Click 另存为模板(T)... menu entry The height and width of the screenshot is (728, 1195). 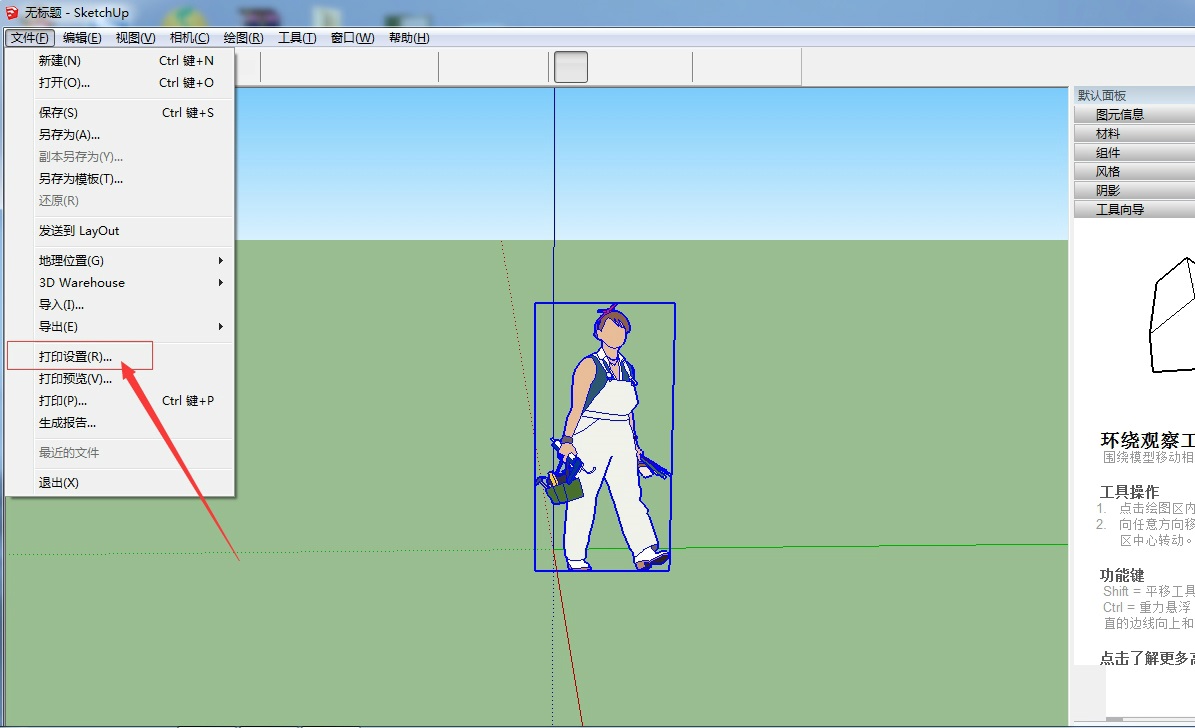point(81,179)
